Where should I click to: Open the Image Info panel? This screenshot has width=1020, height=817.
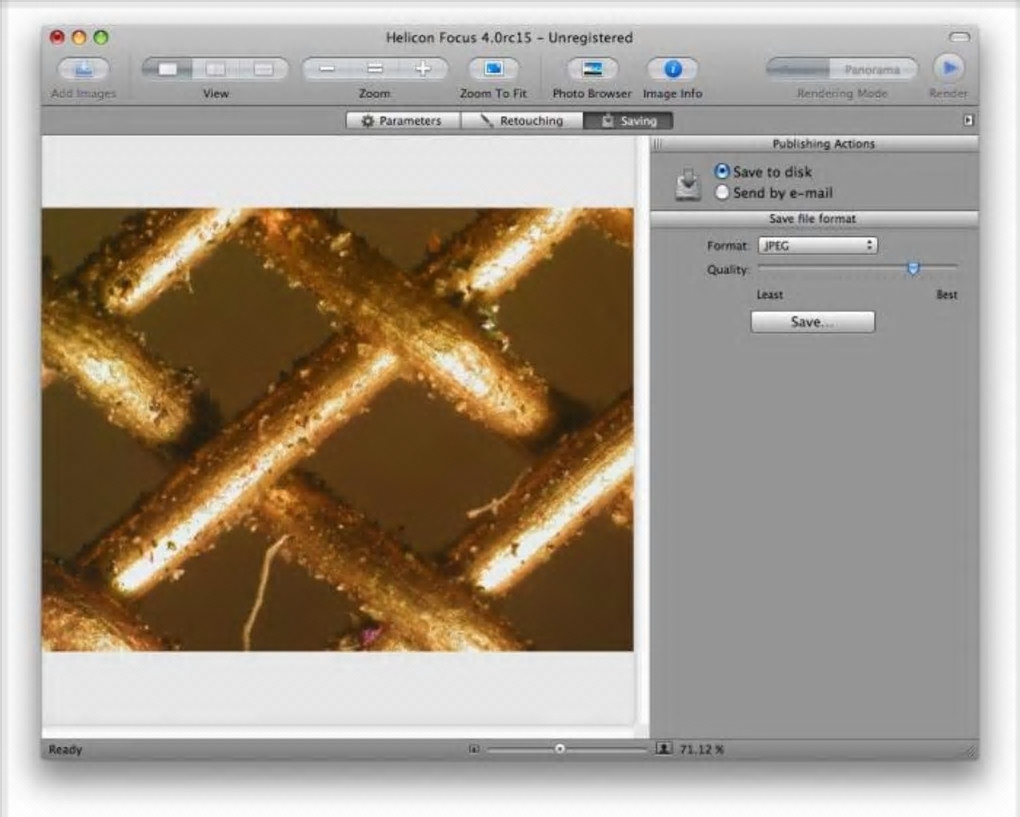672,70
